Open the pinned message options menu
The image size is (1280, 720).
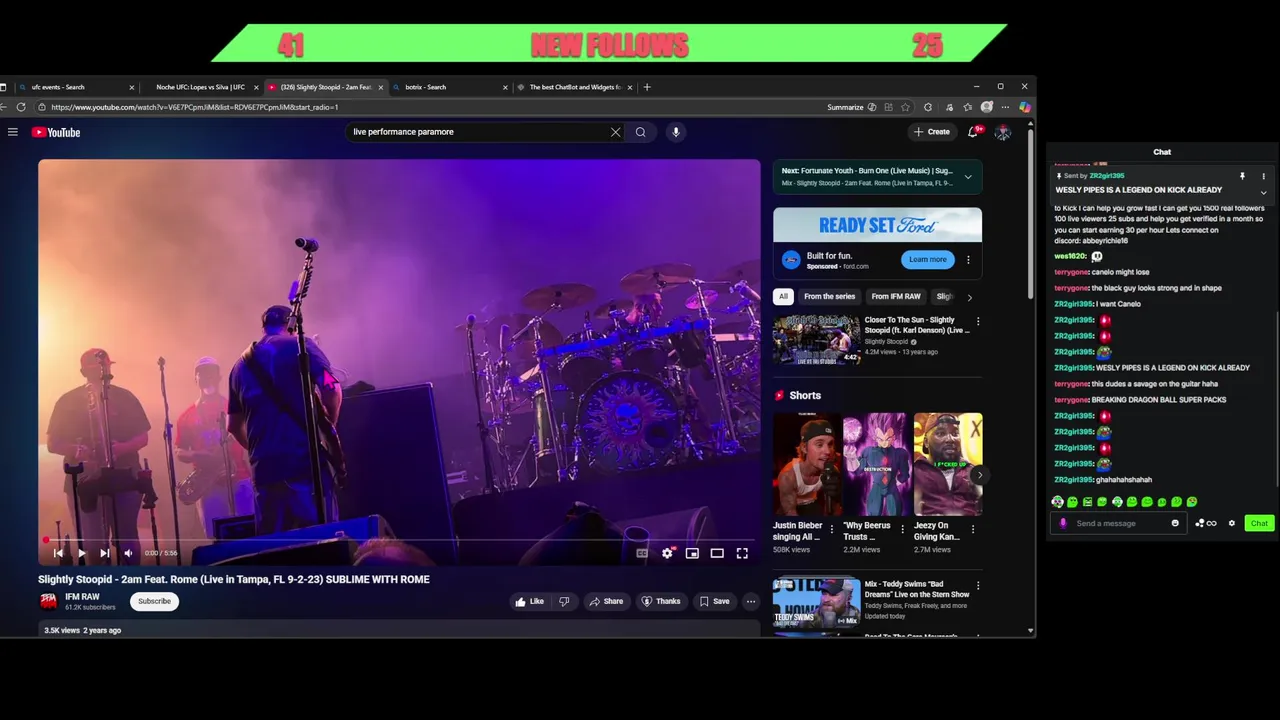[1263, 176]
